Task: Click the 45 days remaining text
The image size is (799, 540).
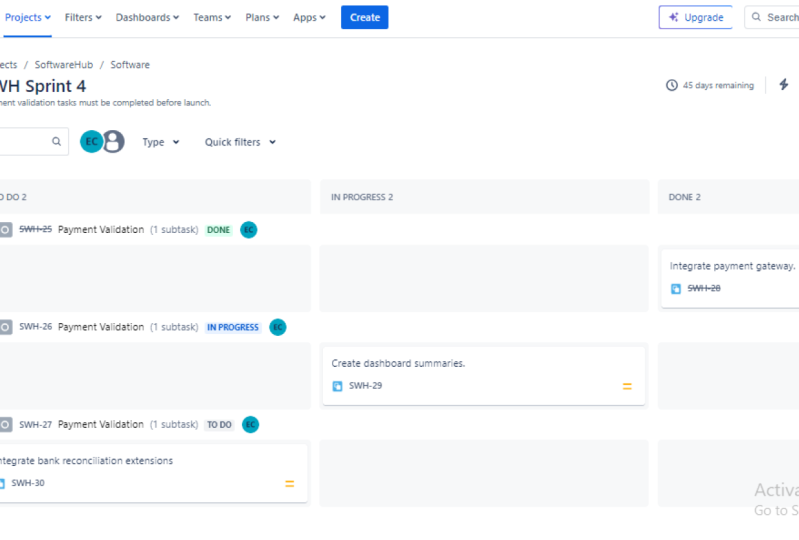Action: point(718,85)
